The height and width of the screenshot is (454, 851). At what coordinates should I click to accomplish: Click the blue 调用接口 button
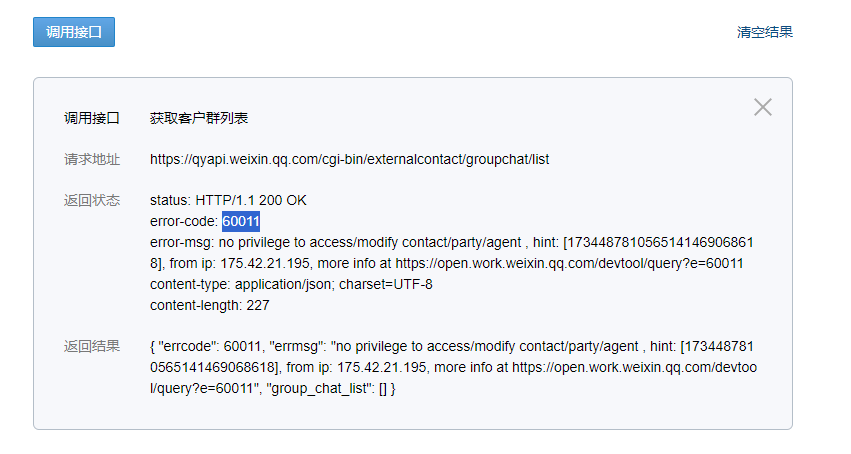click(x=74, y=32)
